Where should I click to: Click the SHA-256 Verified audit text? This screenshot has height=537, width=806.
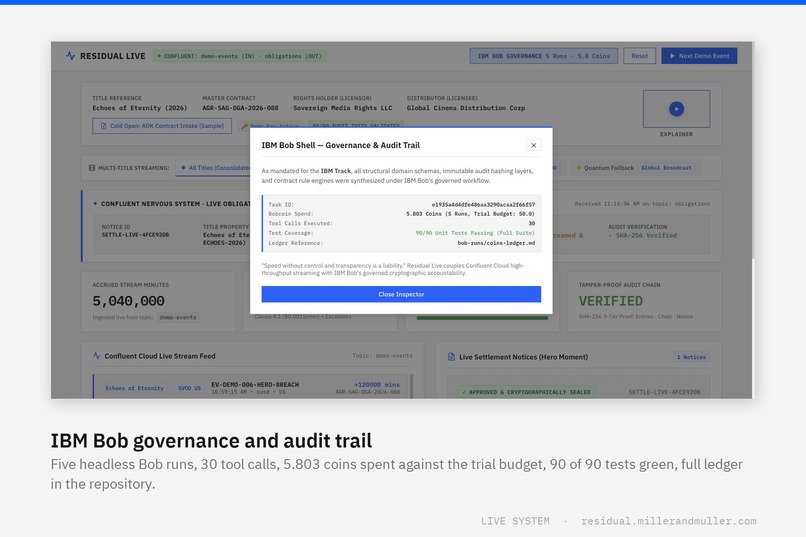(x=642, y=235)
